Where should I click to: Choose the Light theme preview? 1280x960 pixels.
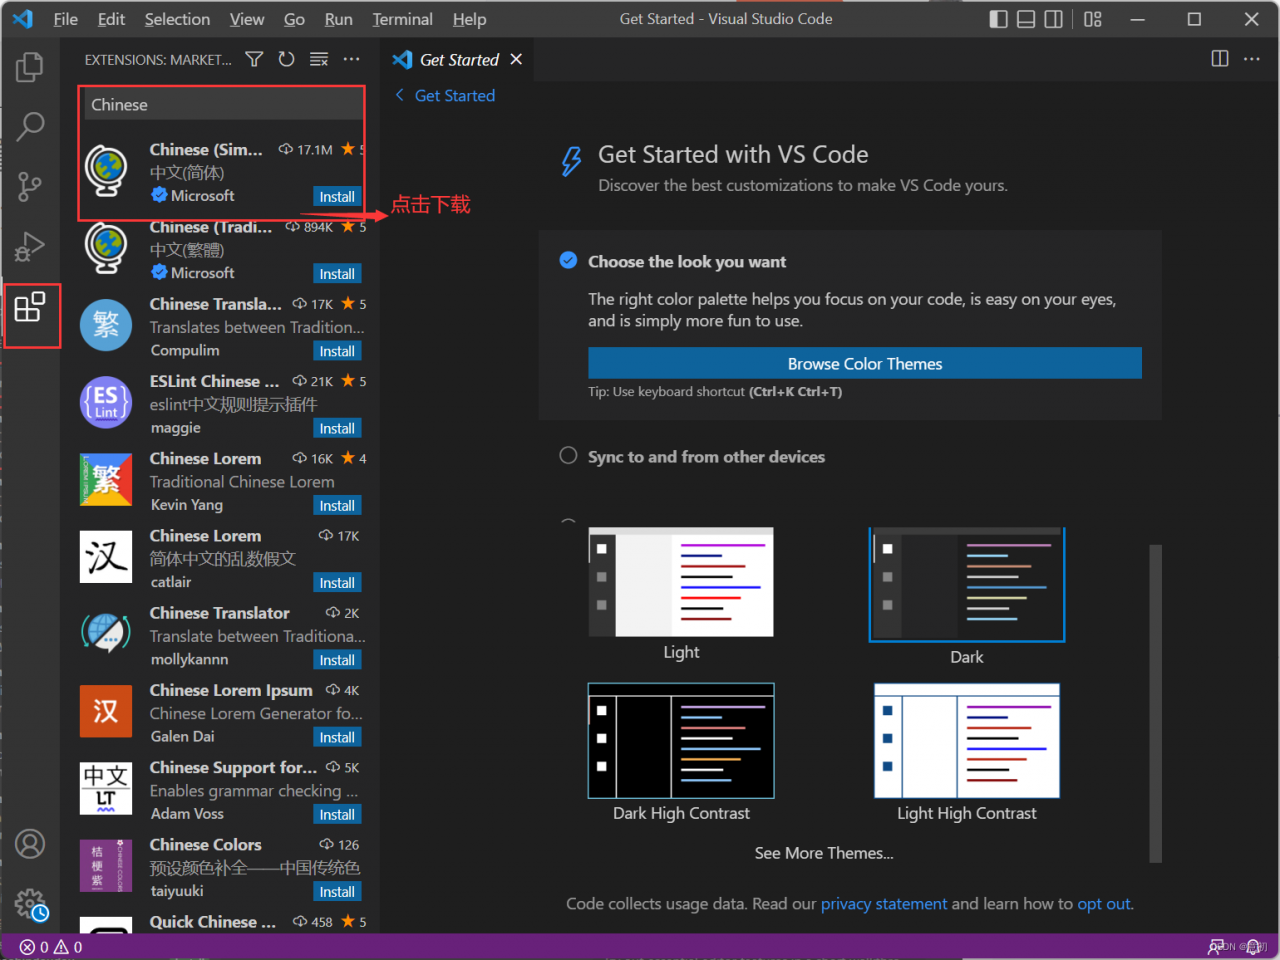(681, 582)
